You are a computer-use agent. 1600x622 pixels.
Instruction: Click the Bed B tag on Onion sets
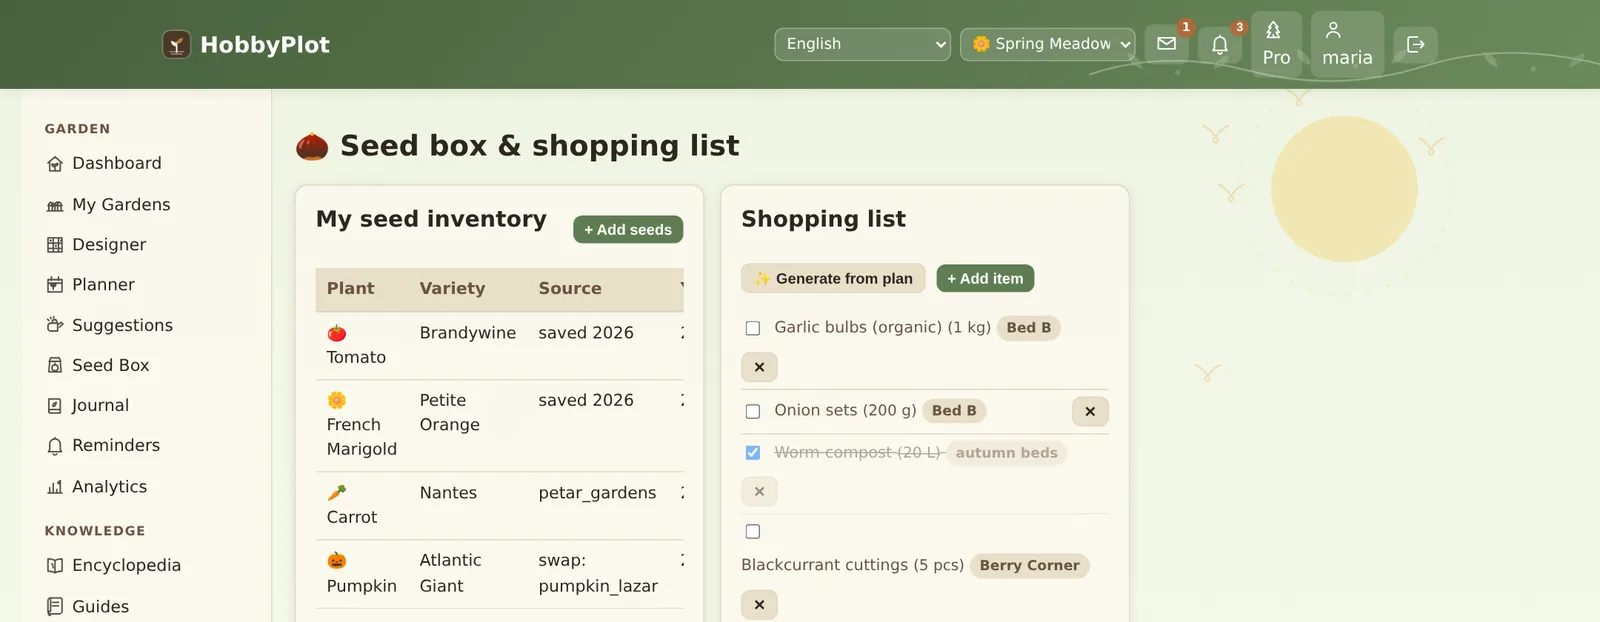pyautogui.click(x=954, y=411)
